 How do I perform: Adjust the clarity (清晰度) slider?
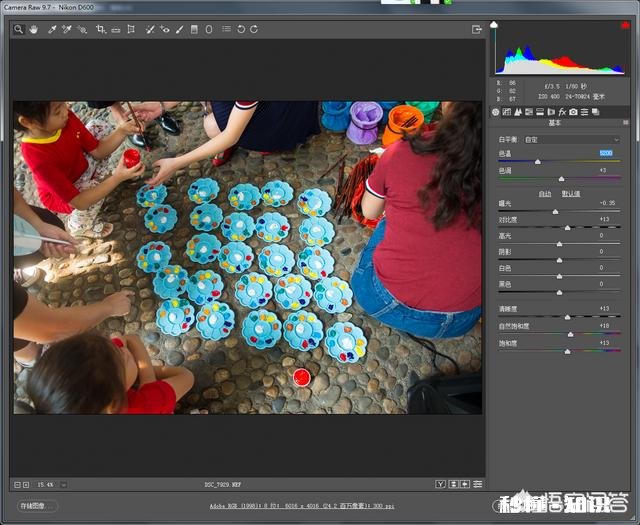(x=567, y=317)
